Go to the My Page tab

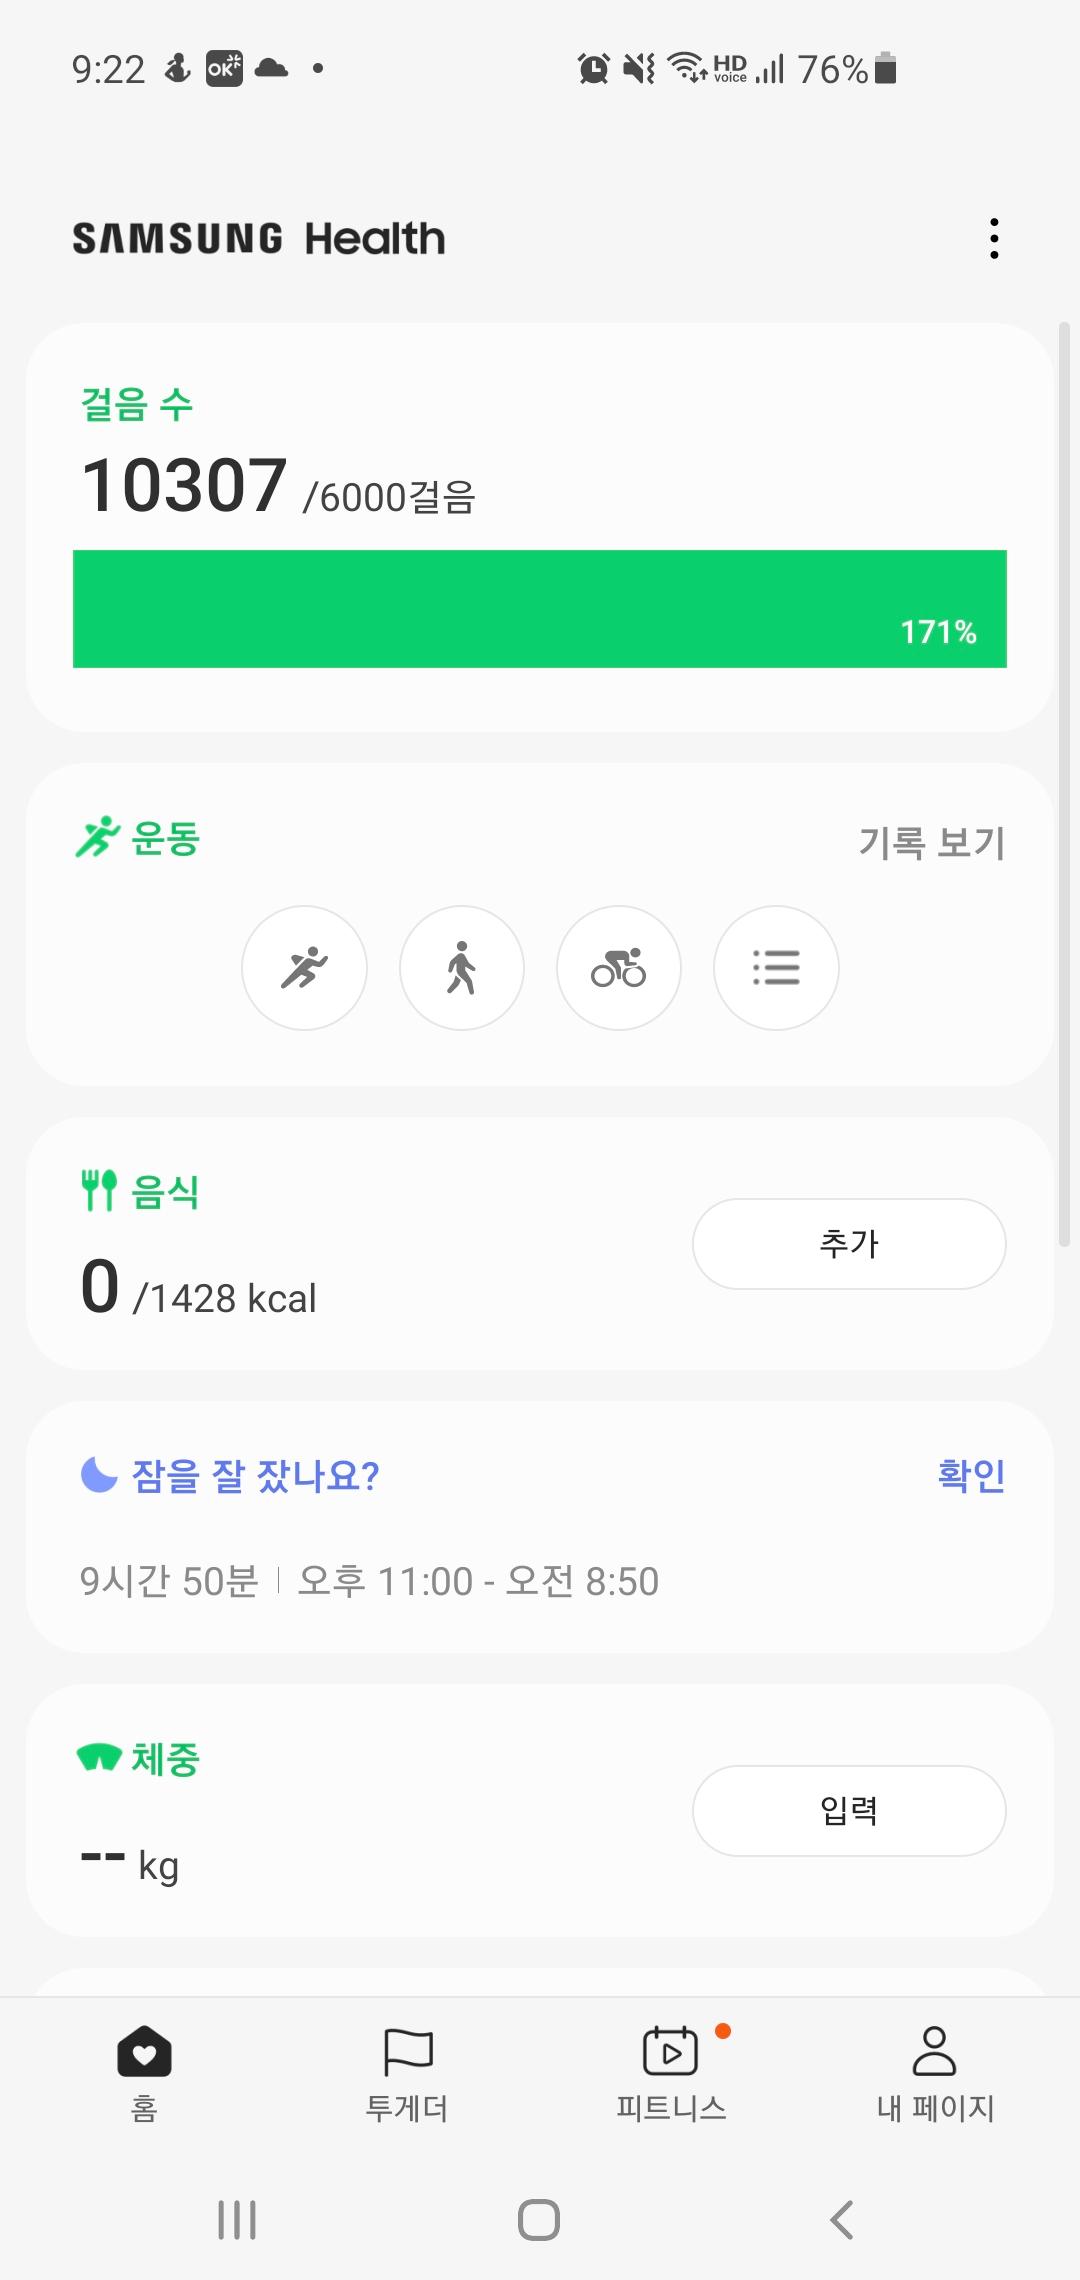tap(935, 2072)
